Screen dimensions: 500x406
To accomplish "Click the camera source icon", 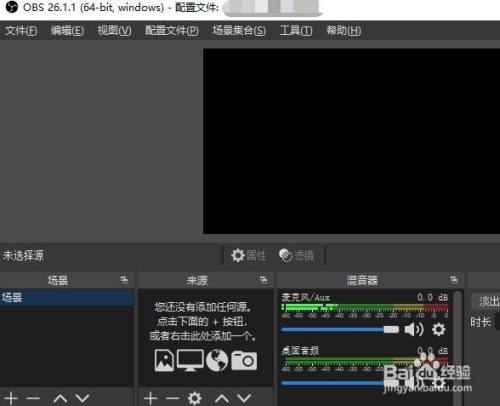I will click(244, 361).
